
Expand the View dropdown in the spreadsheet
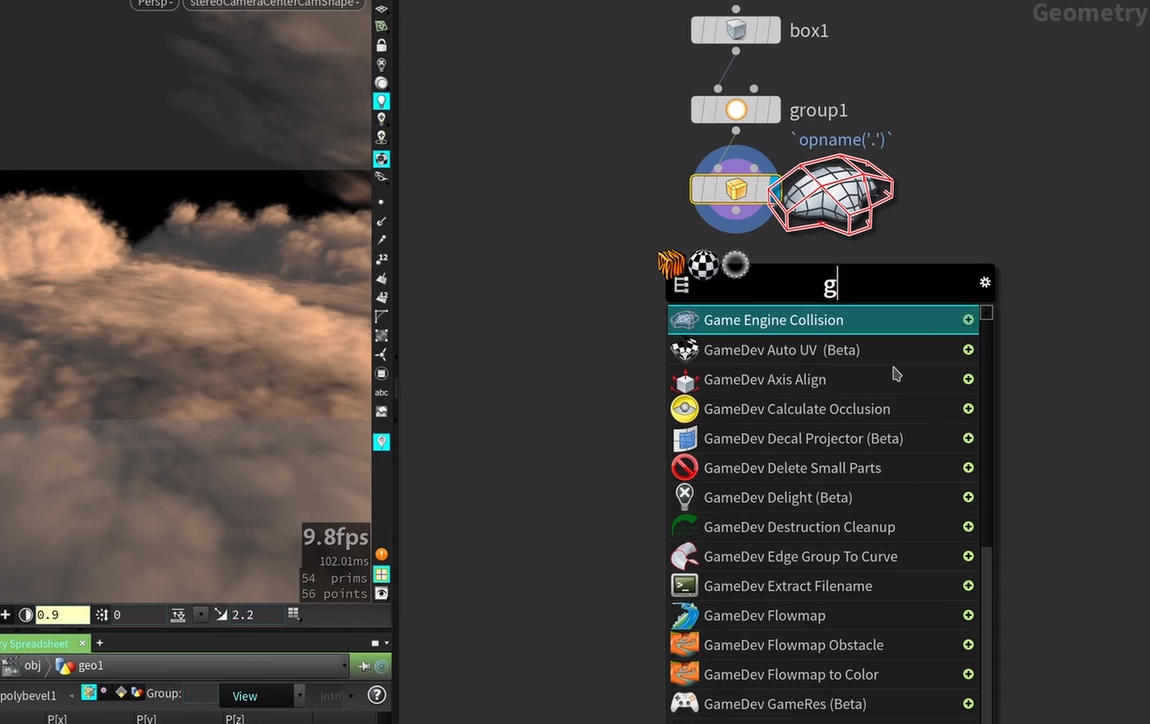pos(299,696)
